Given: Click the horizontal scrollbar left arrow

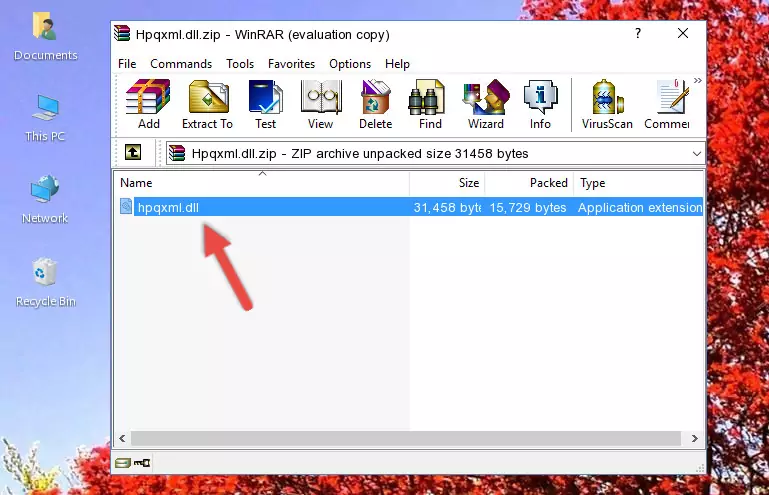Looking at the screenshot, I should click(123, 438).
